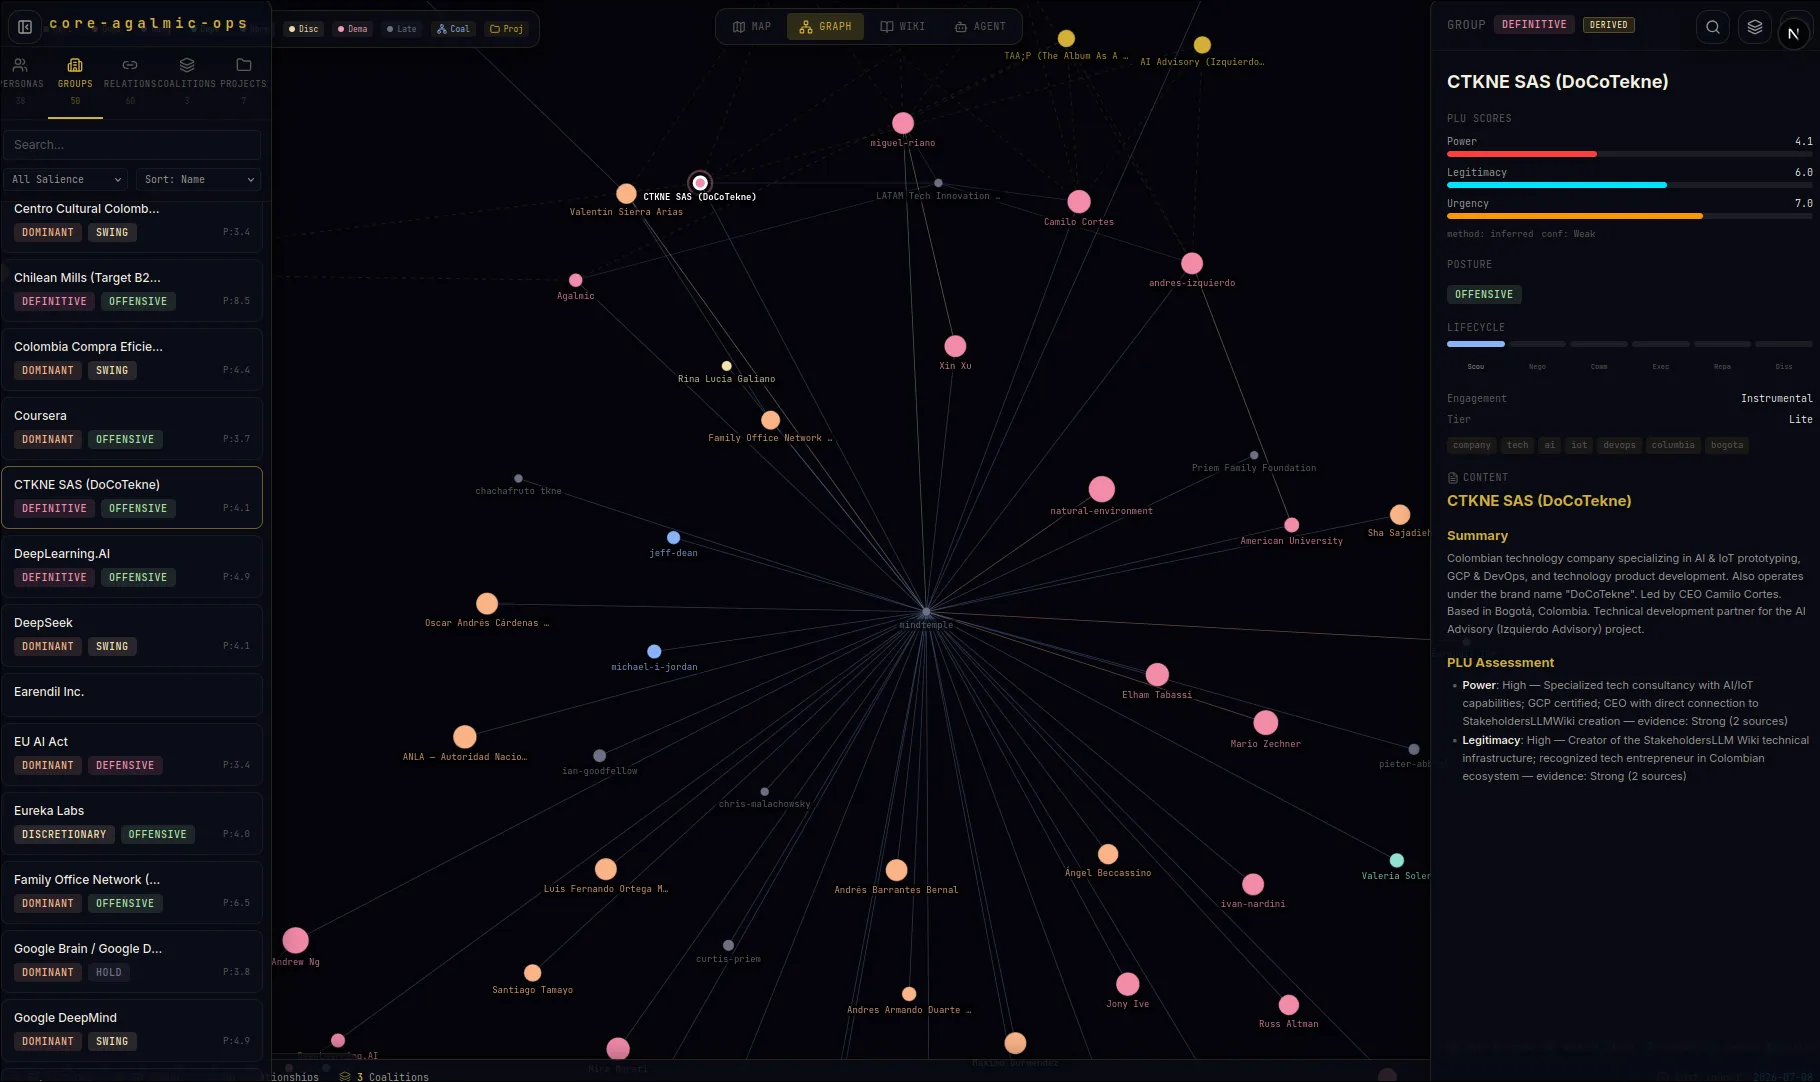Click the Legitimacy score bar

pyautogui.click(x=1629, y=185)
